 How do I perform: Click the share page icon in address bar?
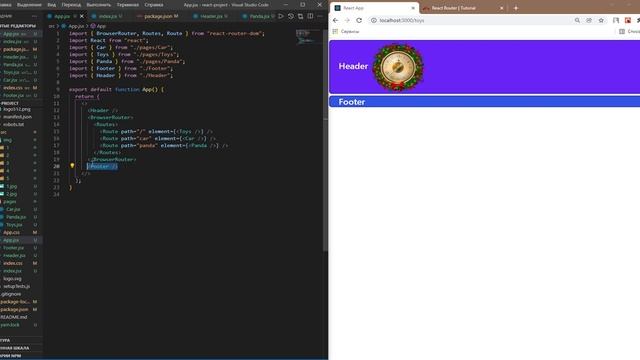point(589,20)
